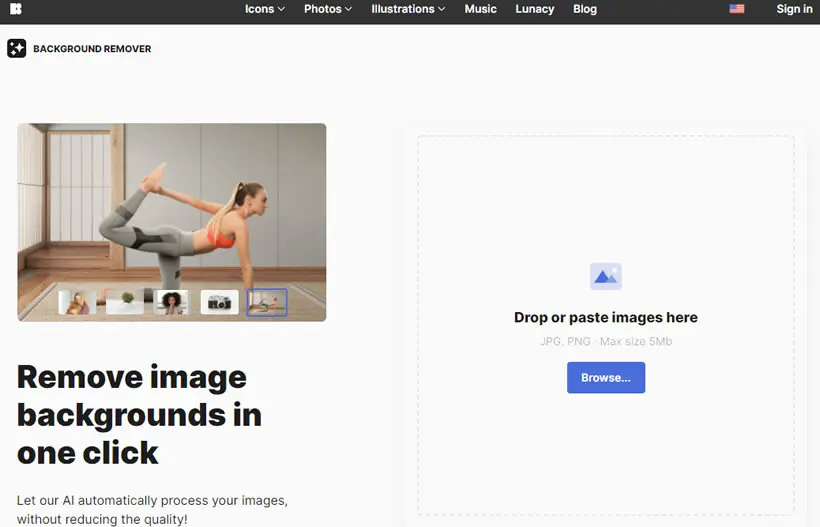Viewport: 820px width, 527px height.
Task: Select the highlighted yoga sample thumbnail
Action: [x=267, y=302]
